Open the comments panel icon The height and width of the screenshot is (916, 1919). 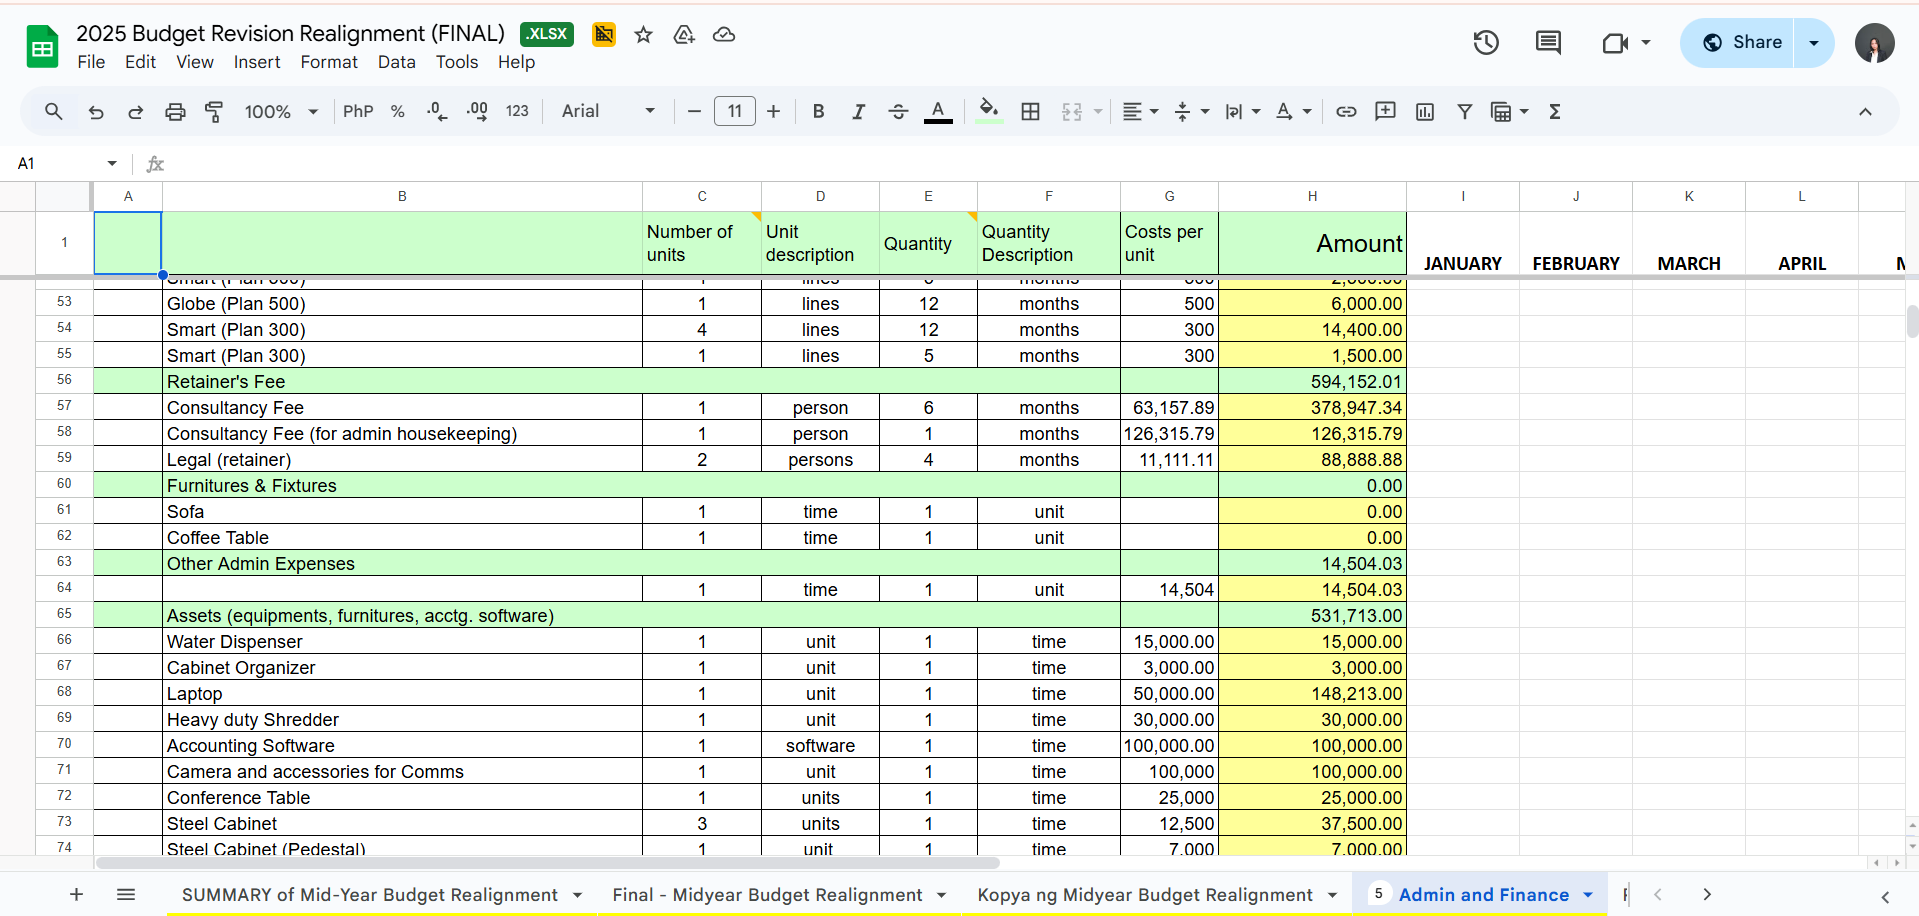tap(1547, 43)
